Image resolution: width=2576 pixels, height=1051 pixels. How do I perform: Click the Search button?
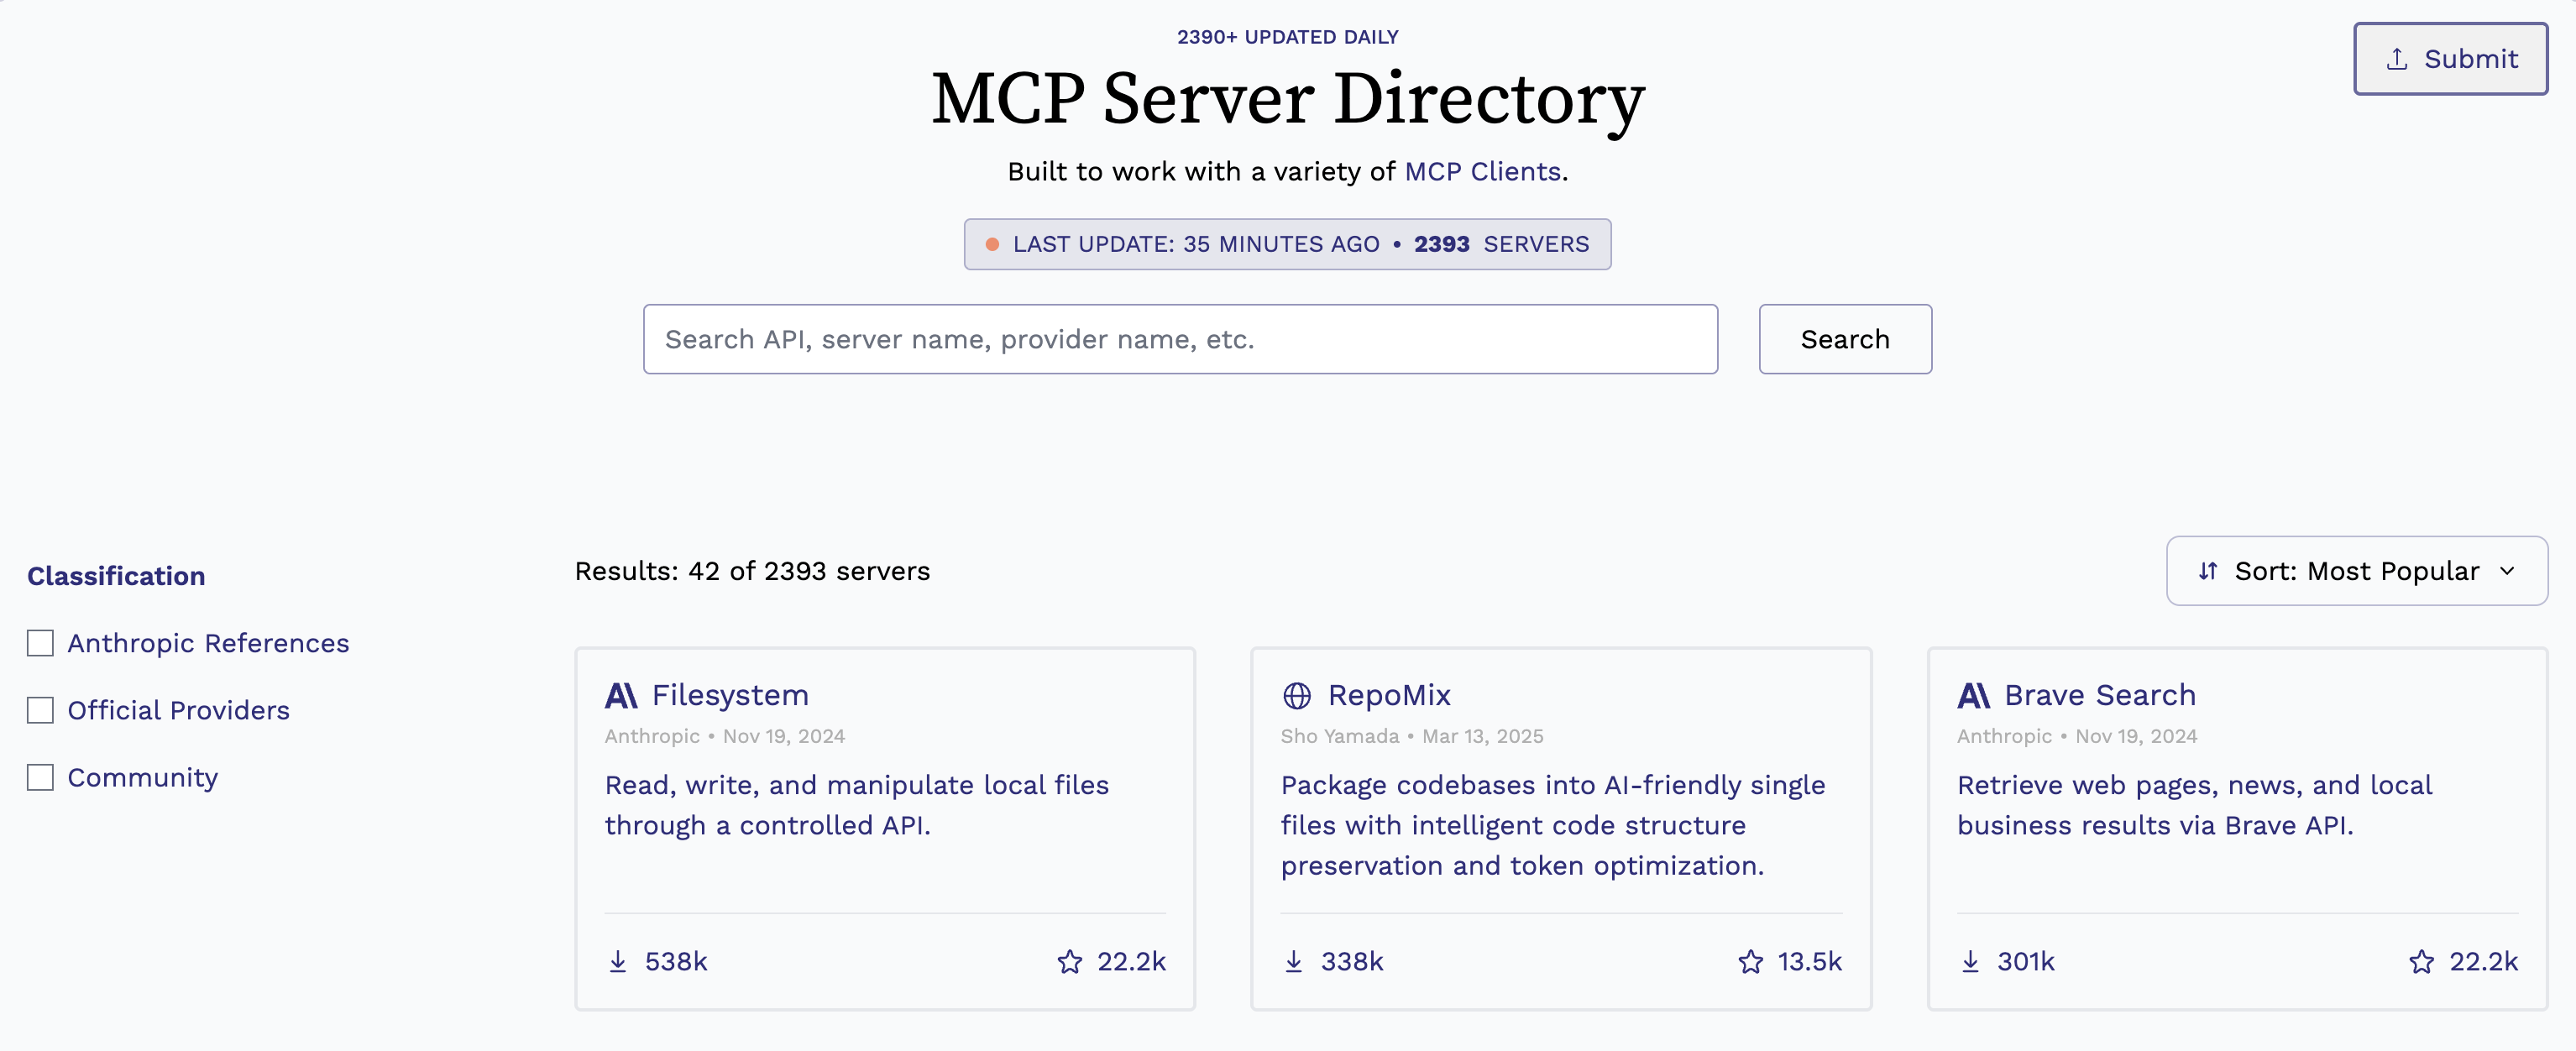click(x=1845, y=339)
